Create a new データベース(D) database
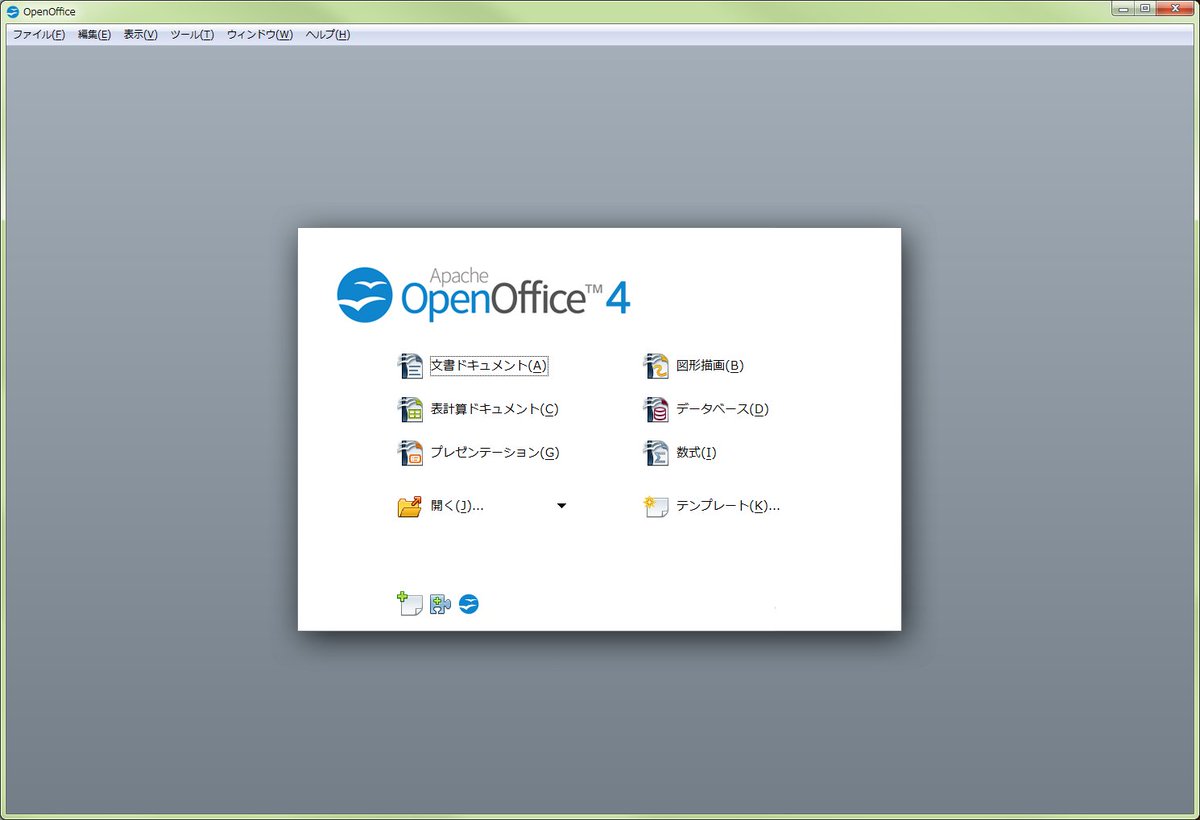 tap(706, 409)
